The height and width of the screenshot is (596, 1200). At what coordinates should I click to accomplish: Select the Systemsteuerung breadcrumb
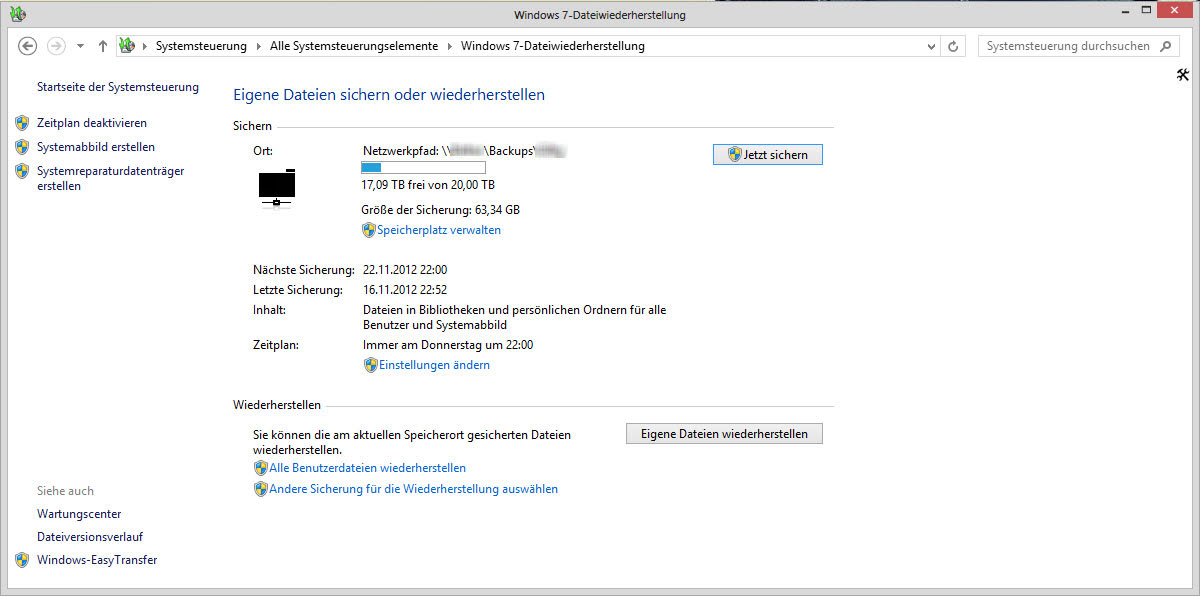tap(201, 46)
